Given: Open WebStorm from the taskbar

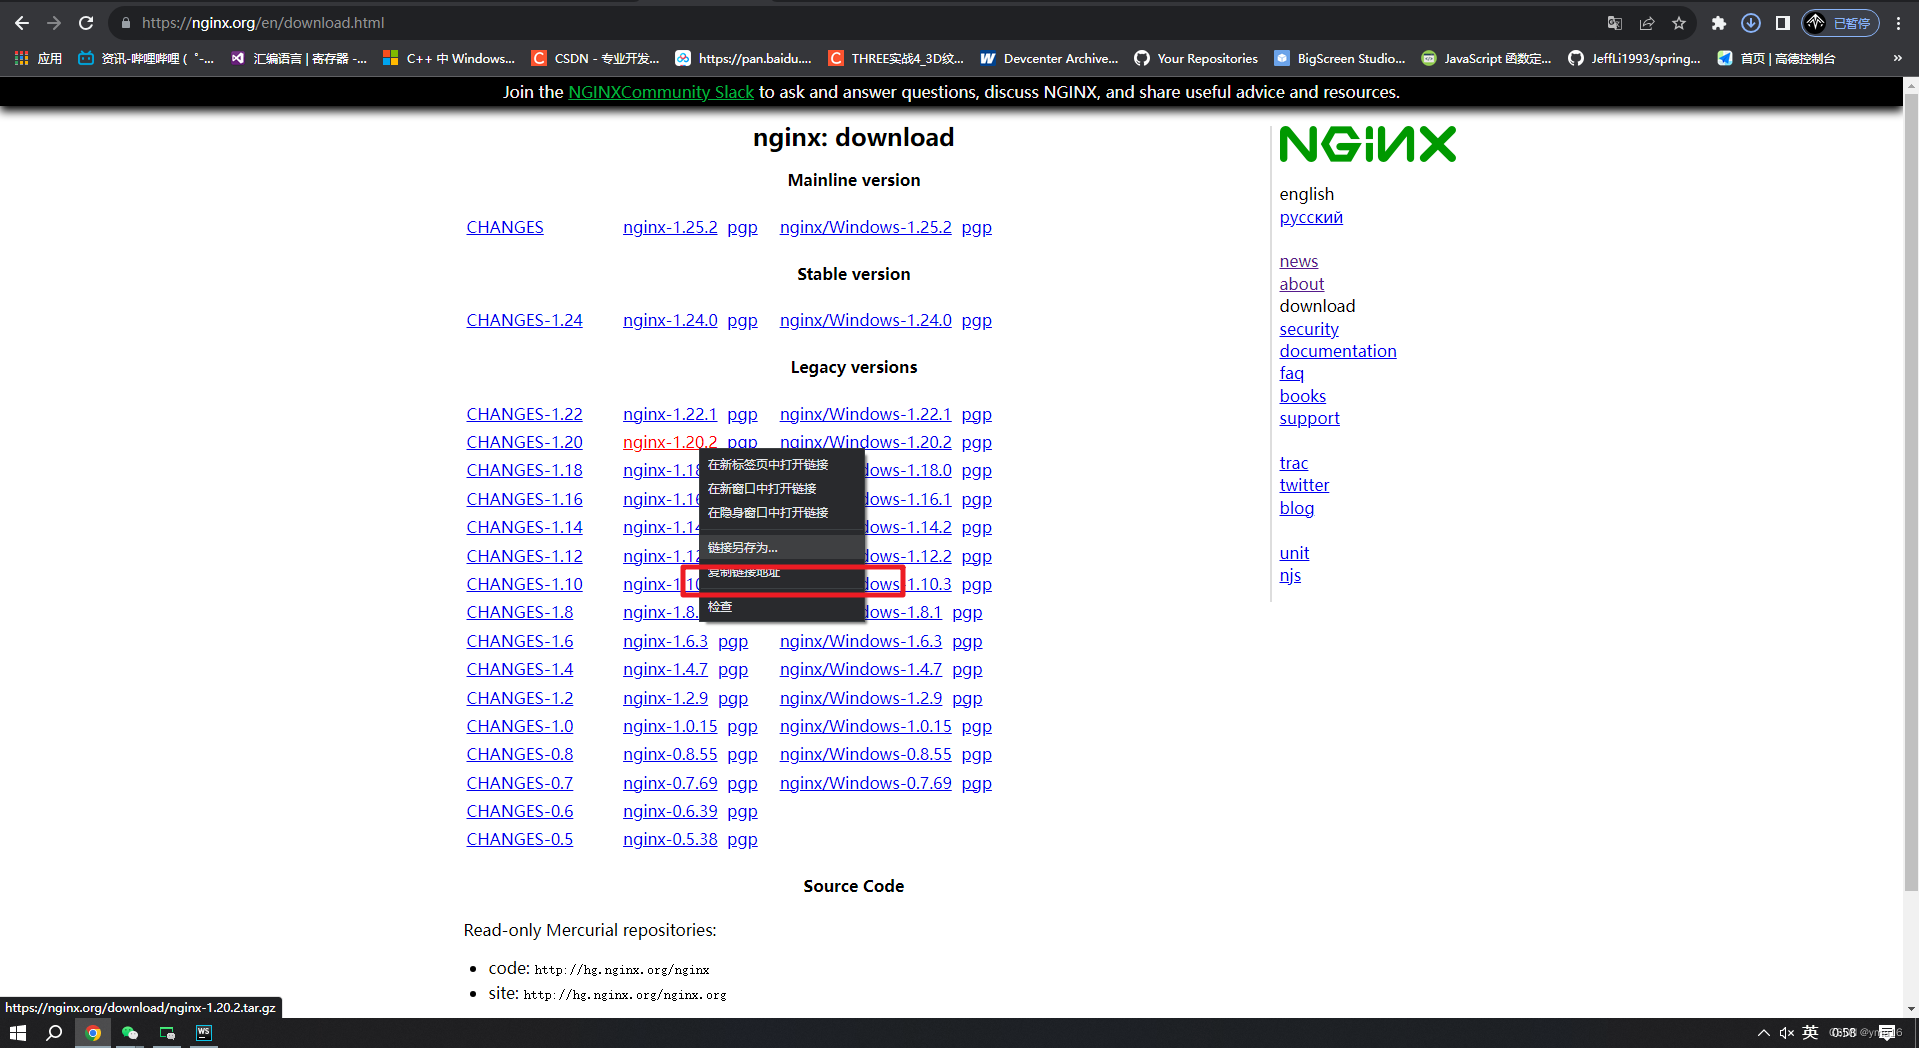Looking at the screenshot, I should [x=204, y=1033].
